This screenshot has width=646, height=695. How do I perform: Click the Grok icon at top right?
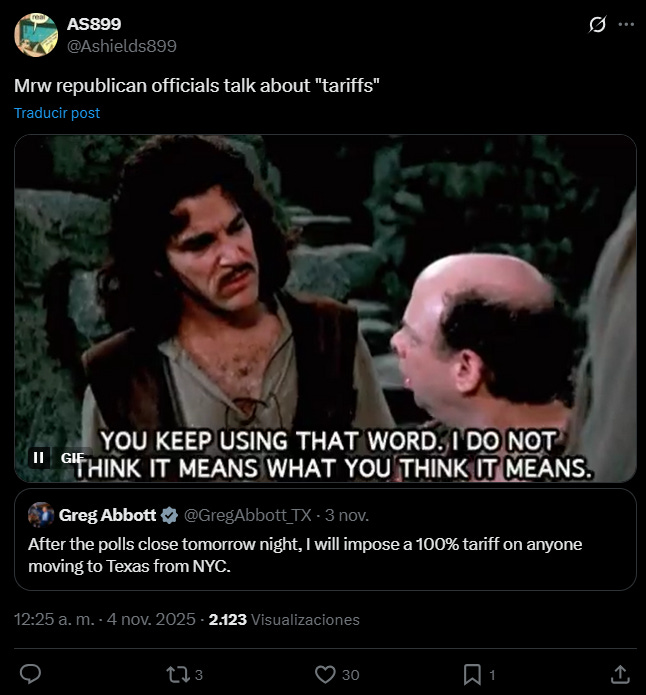597,24
